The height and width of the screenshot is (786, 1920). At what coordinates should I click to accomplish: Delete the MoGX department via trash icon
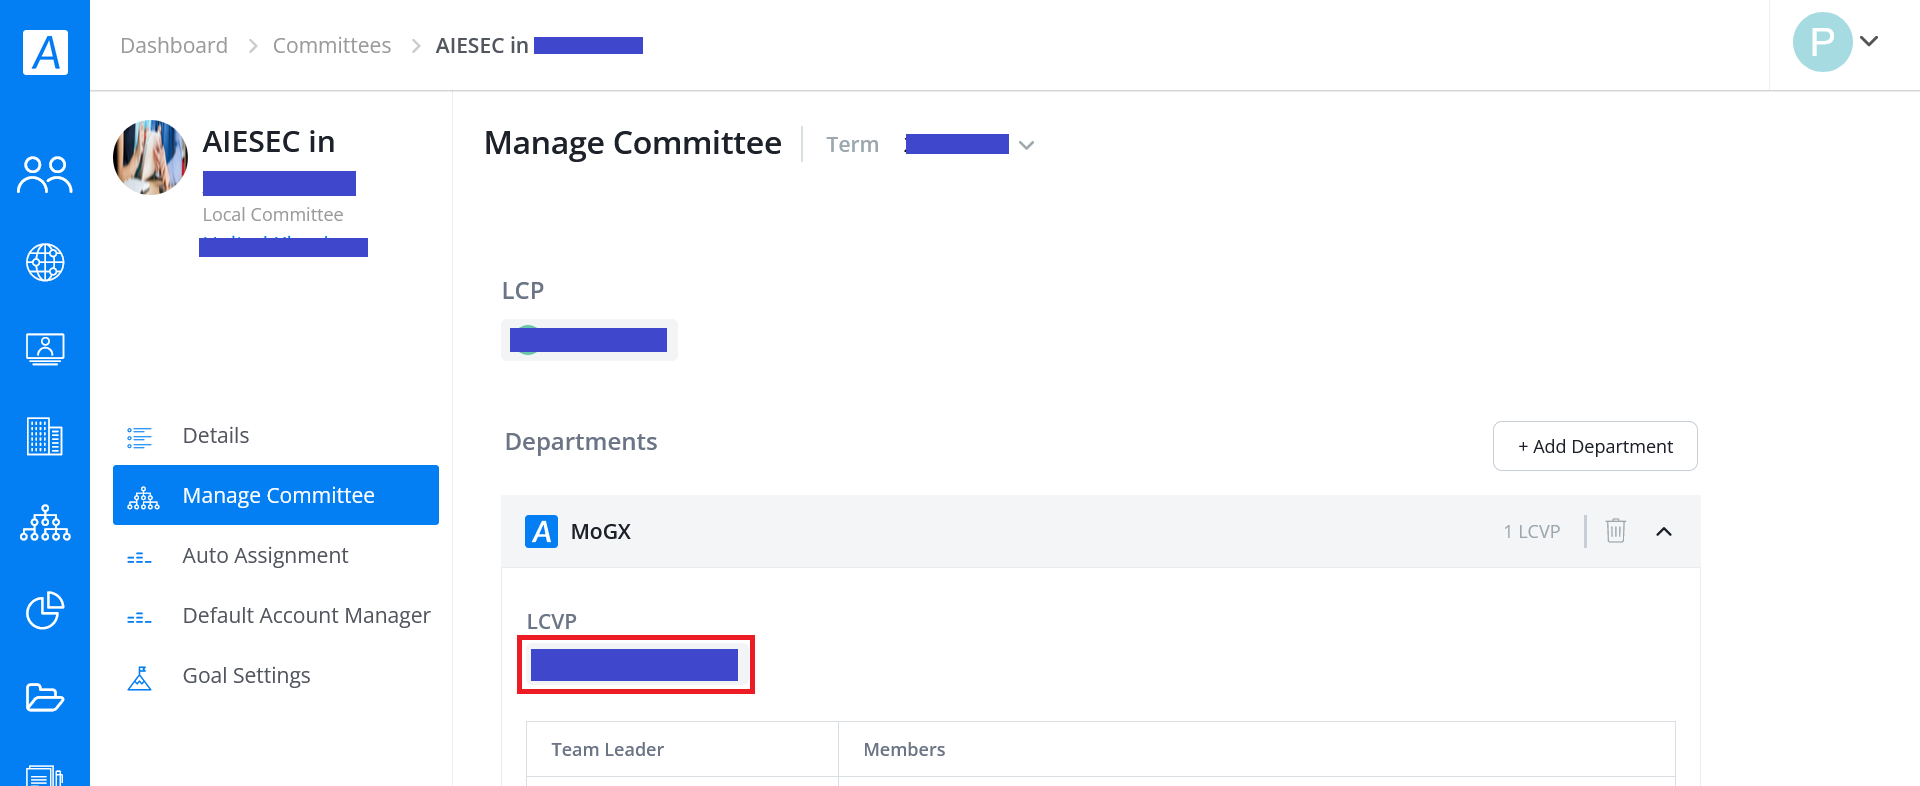(1616, 531)
